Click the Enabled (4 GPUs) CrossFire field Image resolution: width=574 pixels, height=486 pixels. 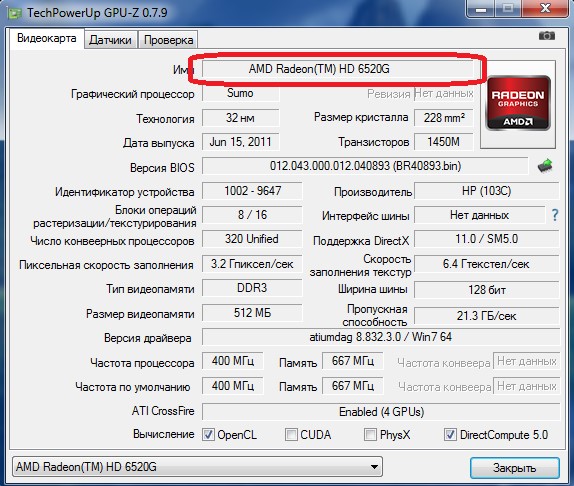pos(381,412)
